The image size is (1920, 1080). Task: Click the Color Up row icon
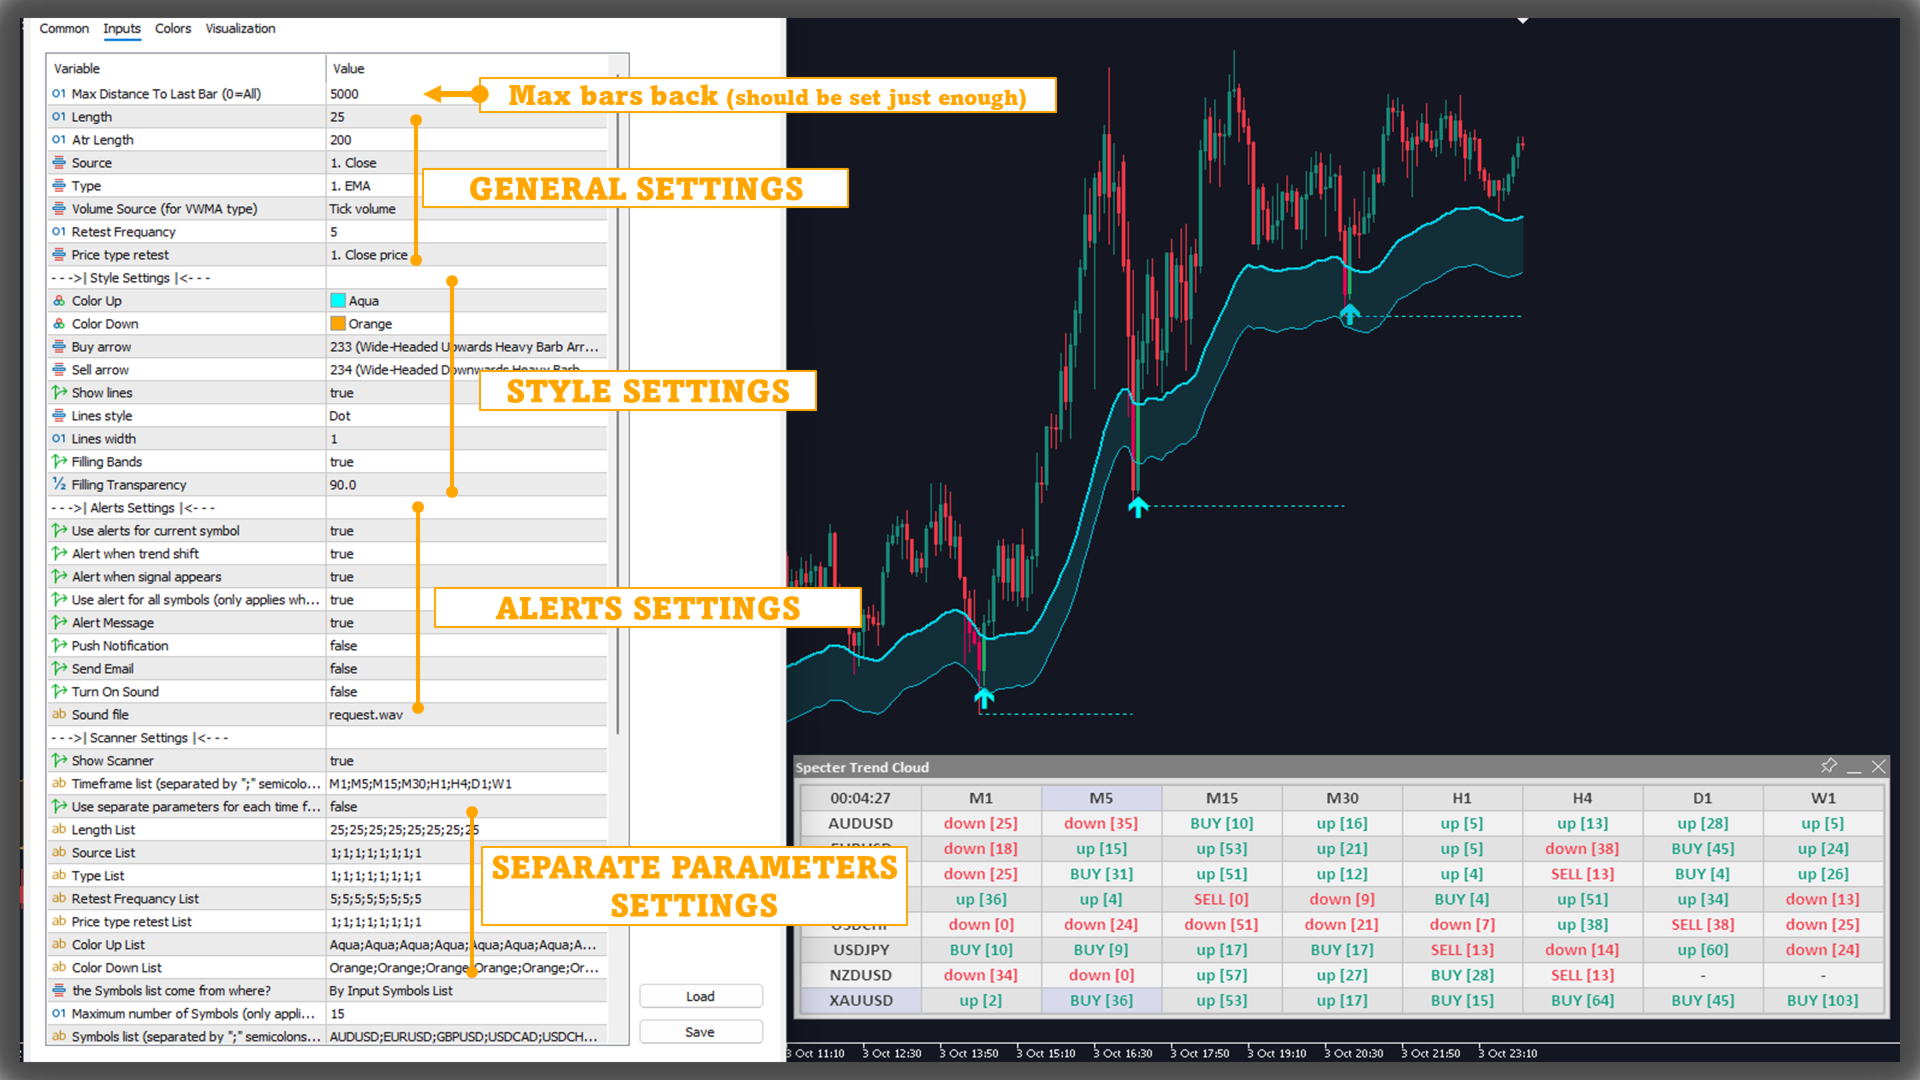[59, 301]
